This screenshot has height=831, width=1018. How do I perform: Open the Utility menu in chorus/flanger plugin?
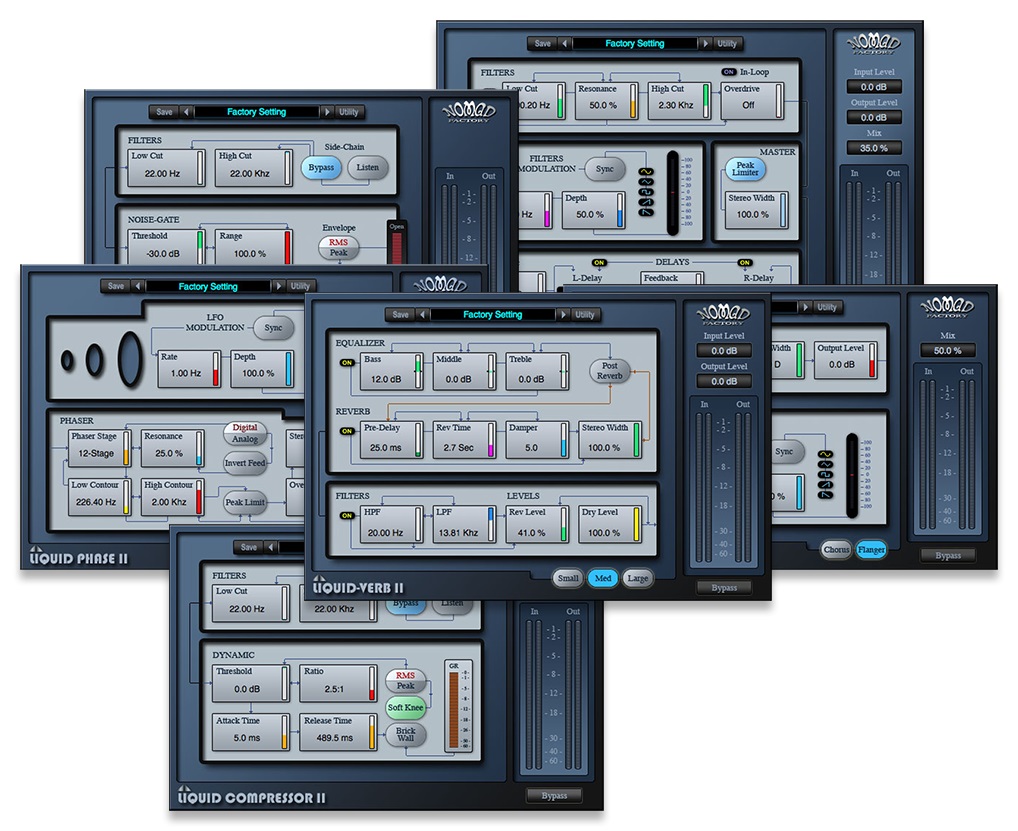[826, 307]
